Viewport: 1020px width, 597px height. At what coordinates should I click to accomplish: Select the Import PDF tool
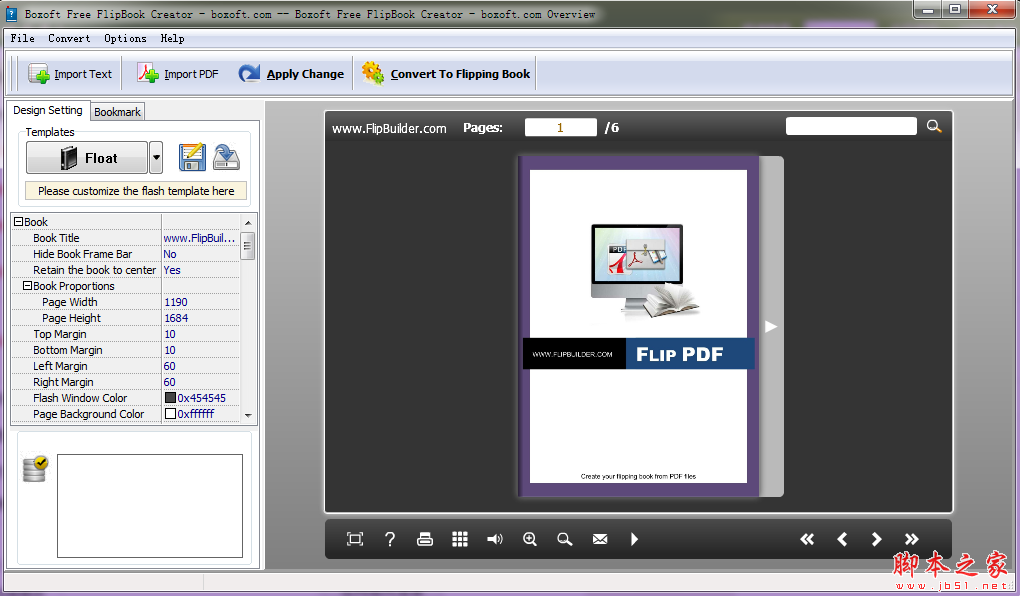(177, 73)
